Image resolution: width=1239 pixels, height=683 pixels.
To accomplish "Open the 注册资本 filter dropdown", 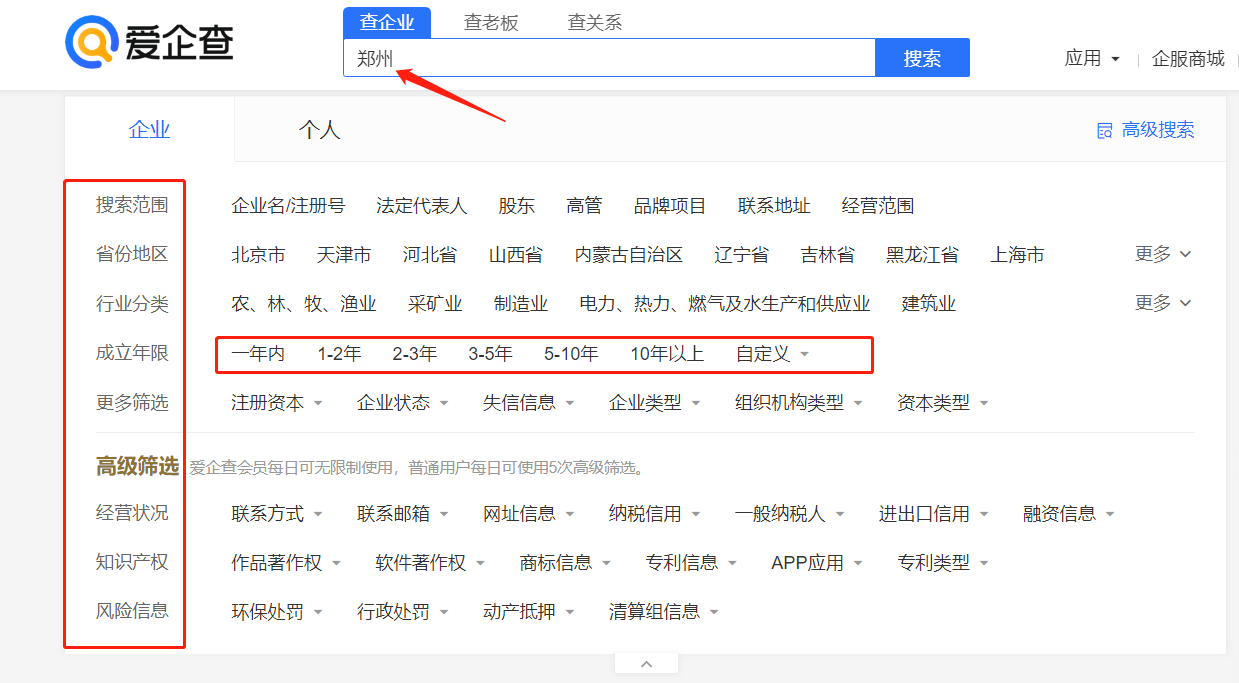I will tap(276, 403).
